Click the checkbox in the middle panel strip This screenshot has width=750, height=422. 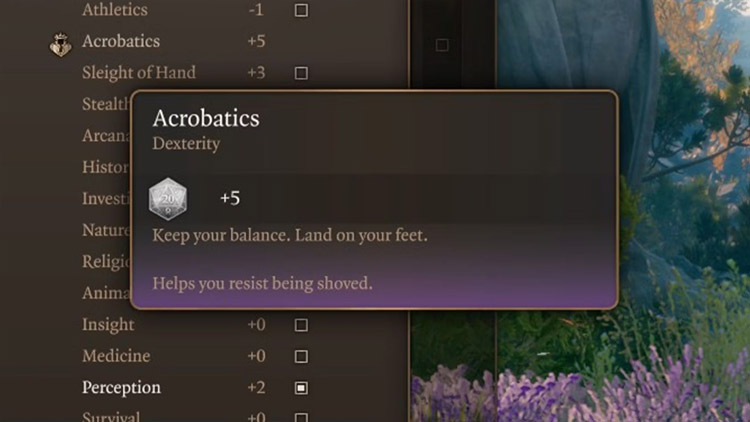442,44
